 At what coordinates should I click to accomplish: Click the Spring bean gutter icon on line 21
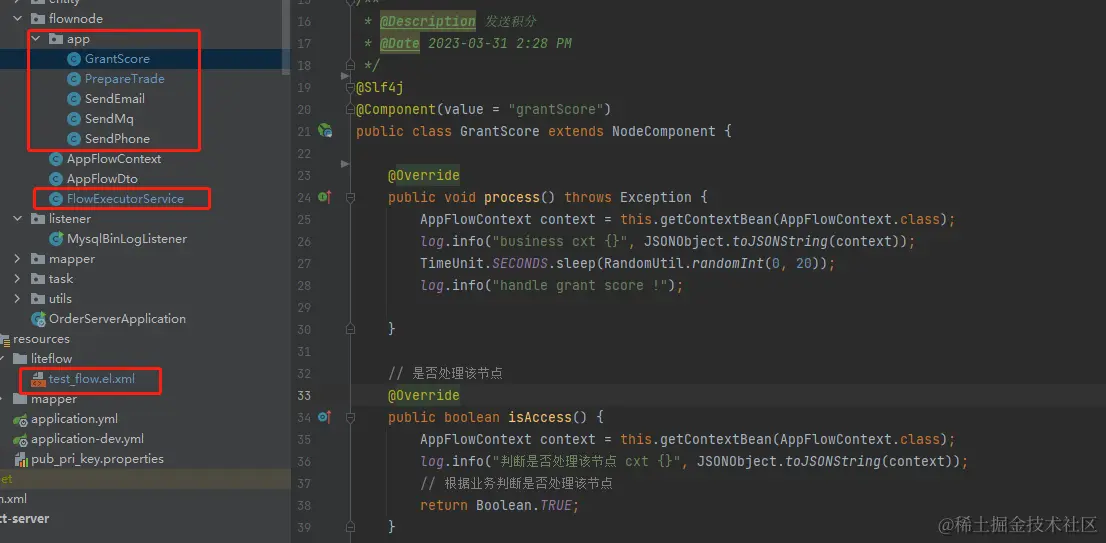pos(324,130)
